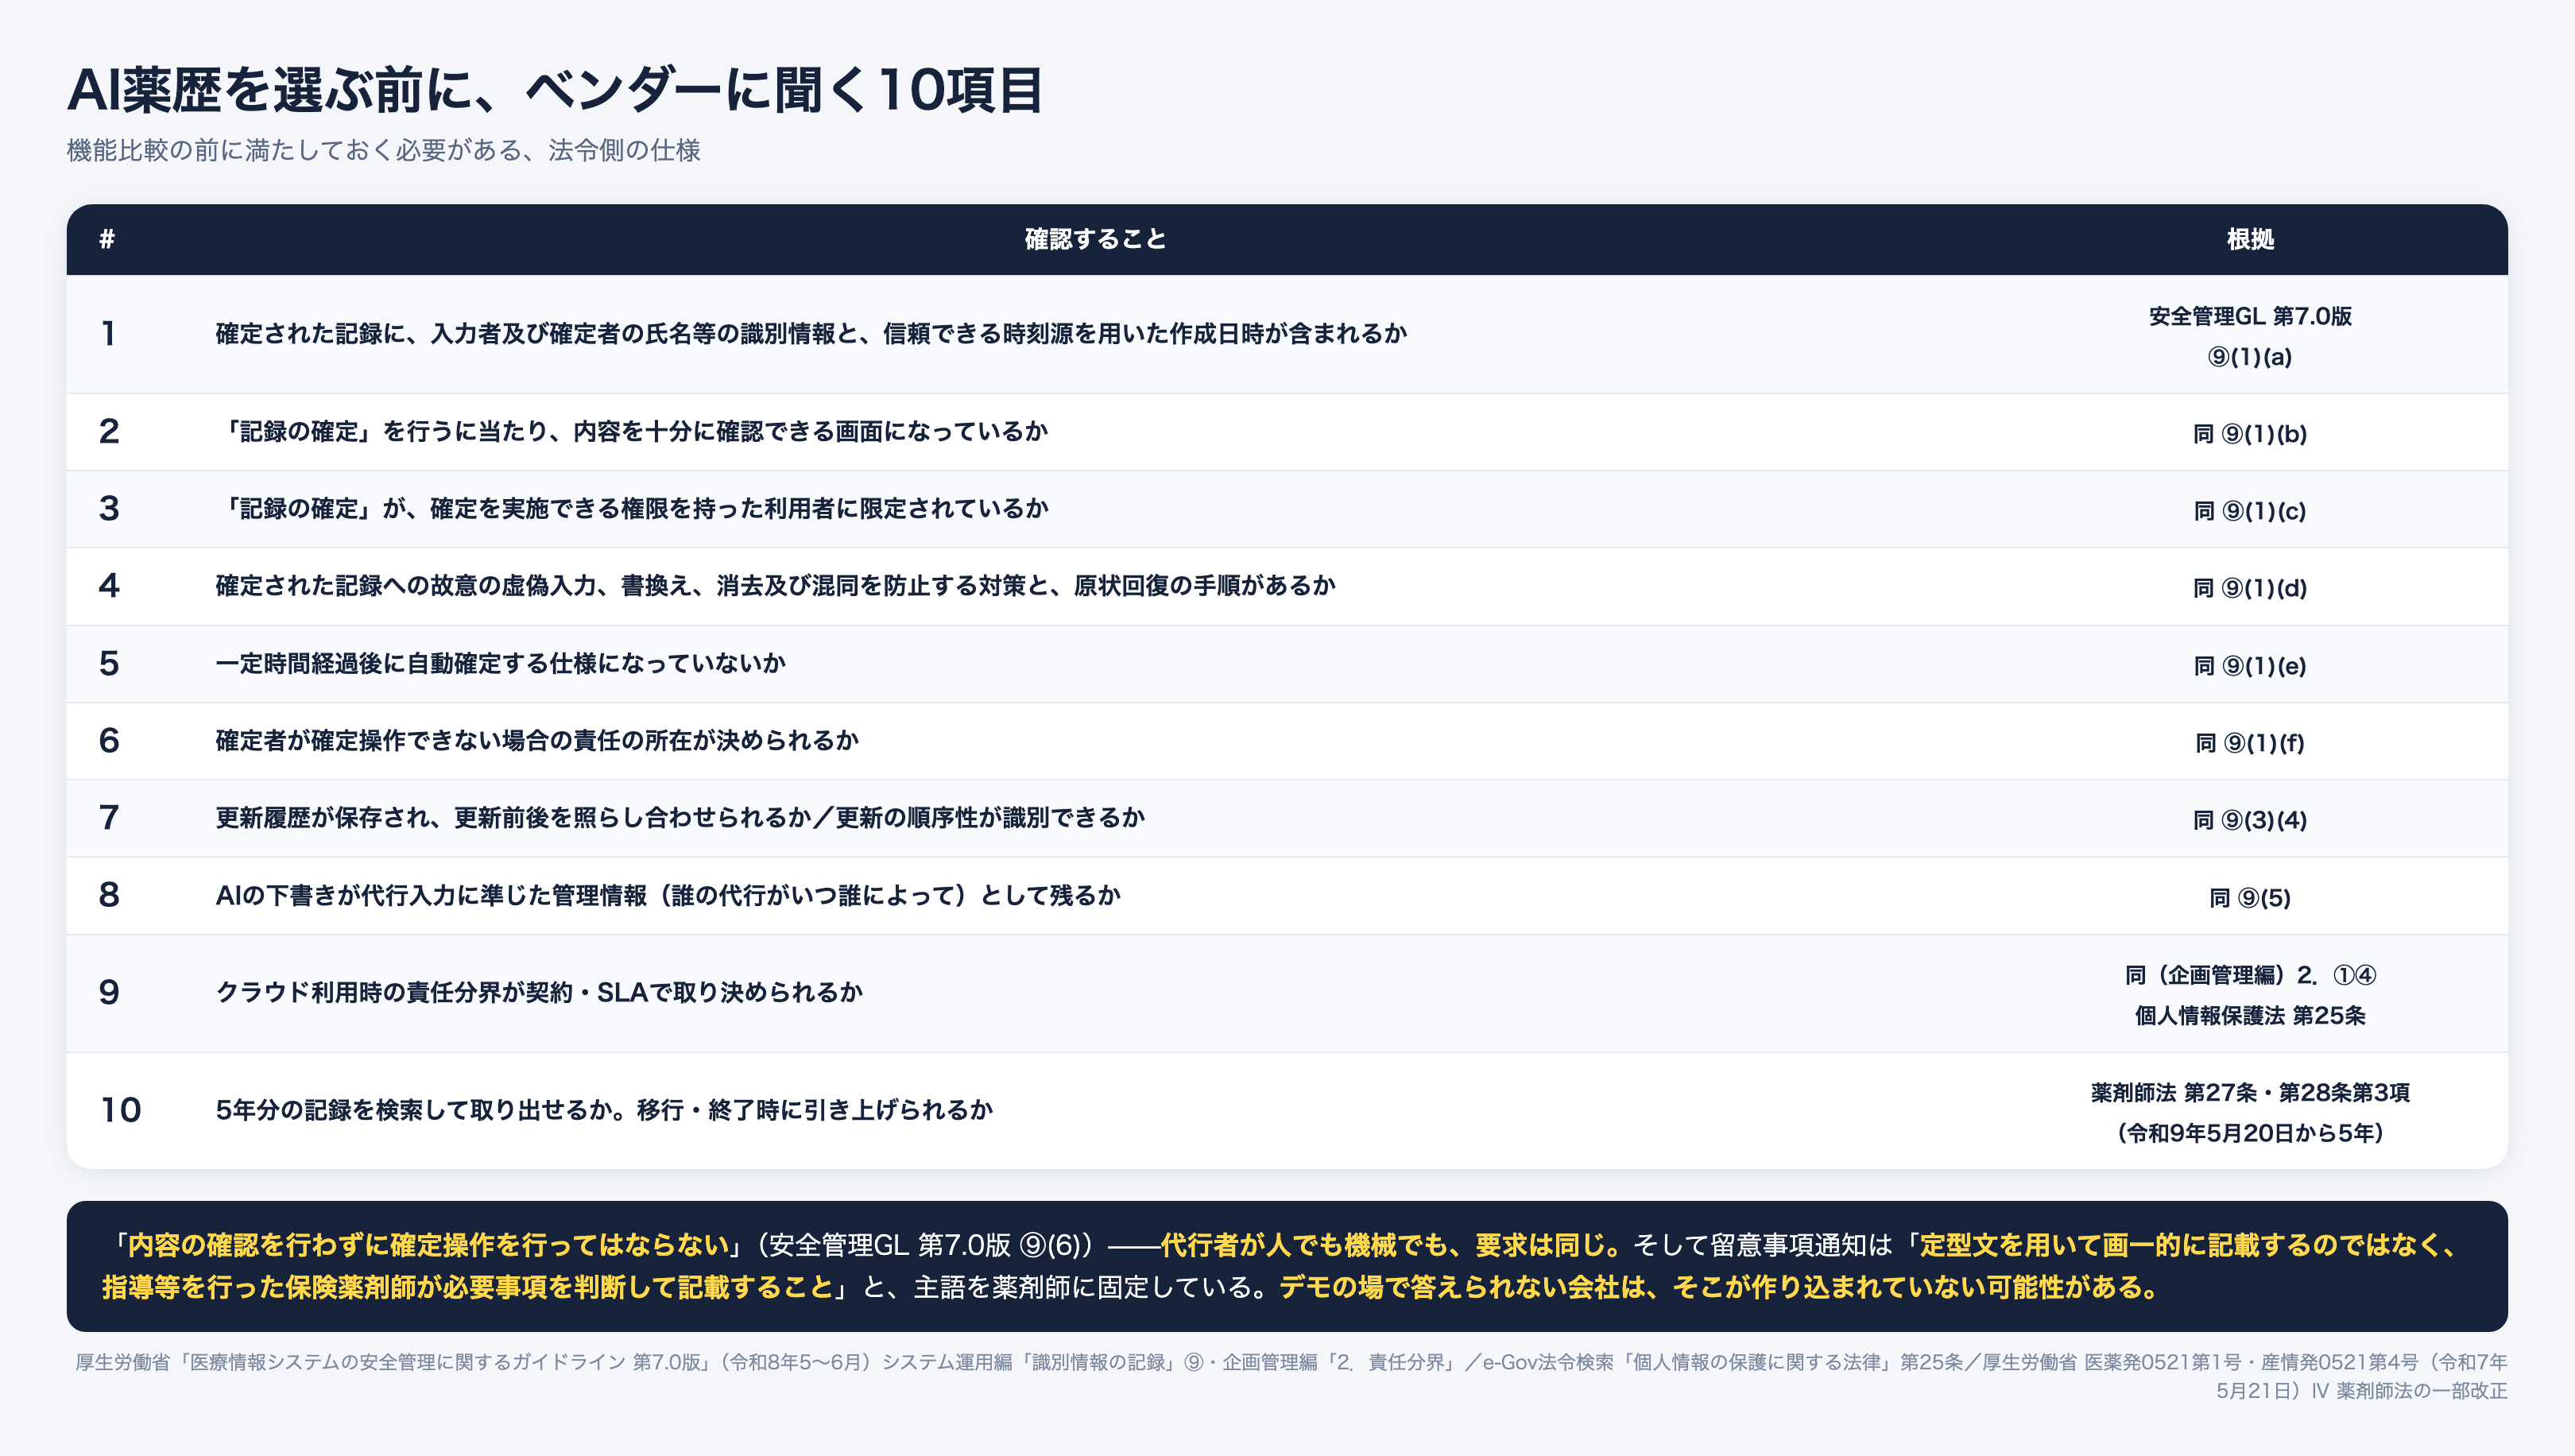This screenshot has width=2575, height=1456.
Task: Click row number '3' cell
Action: pyautogui.click(x=109, y=508)
